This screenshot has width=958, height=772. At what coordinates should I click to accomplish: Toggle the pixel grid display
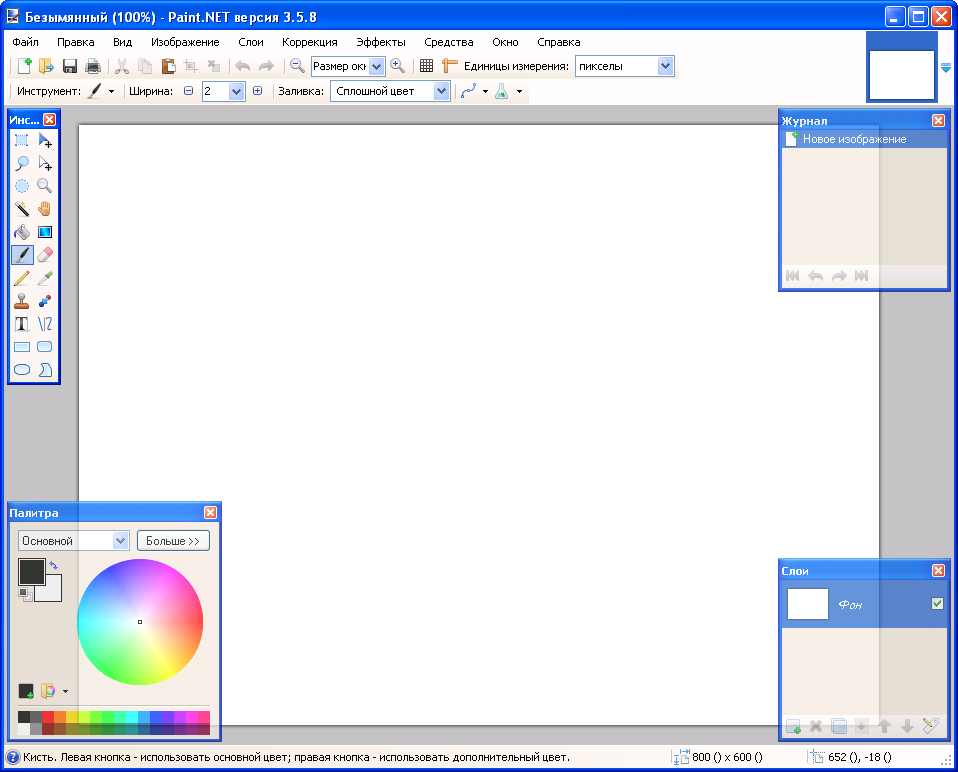[426, 67]
